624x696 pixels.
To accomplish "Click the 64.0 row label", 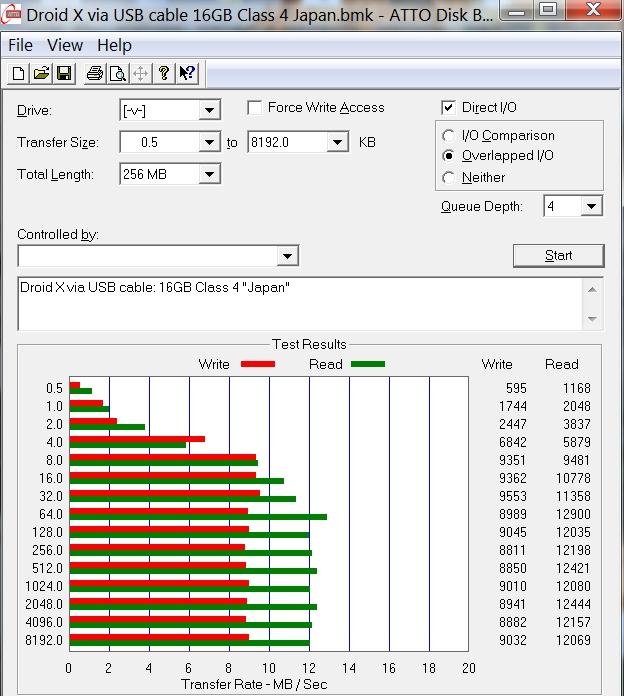I will coord(51,514).
